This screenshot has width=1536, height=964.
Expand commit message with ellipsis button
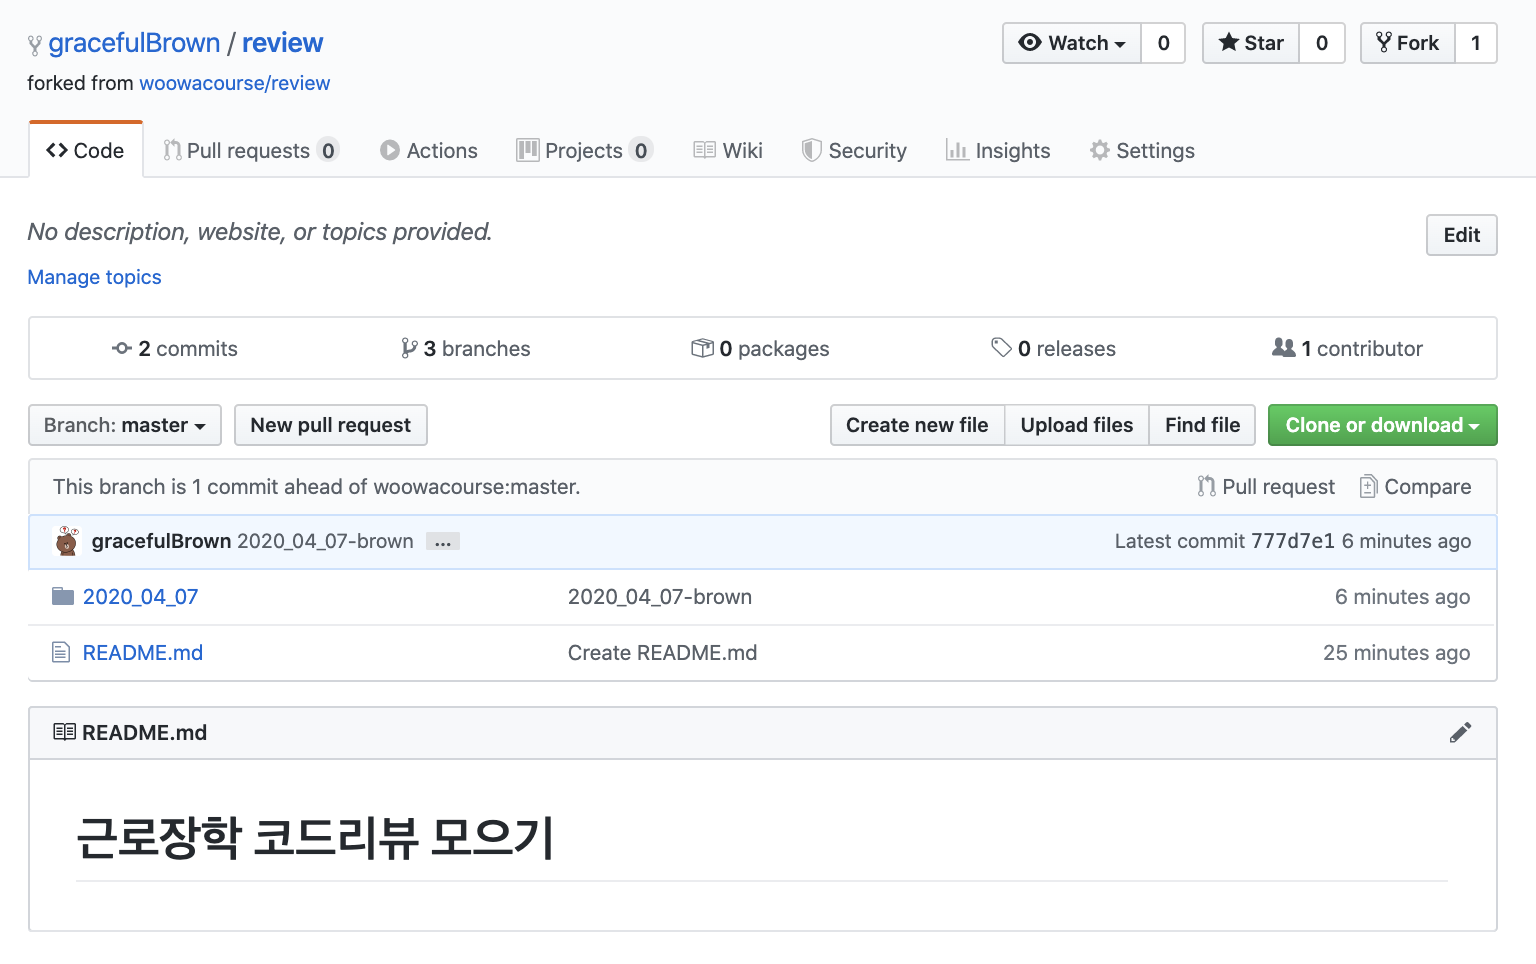tap(443, 542)
